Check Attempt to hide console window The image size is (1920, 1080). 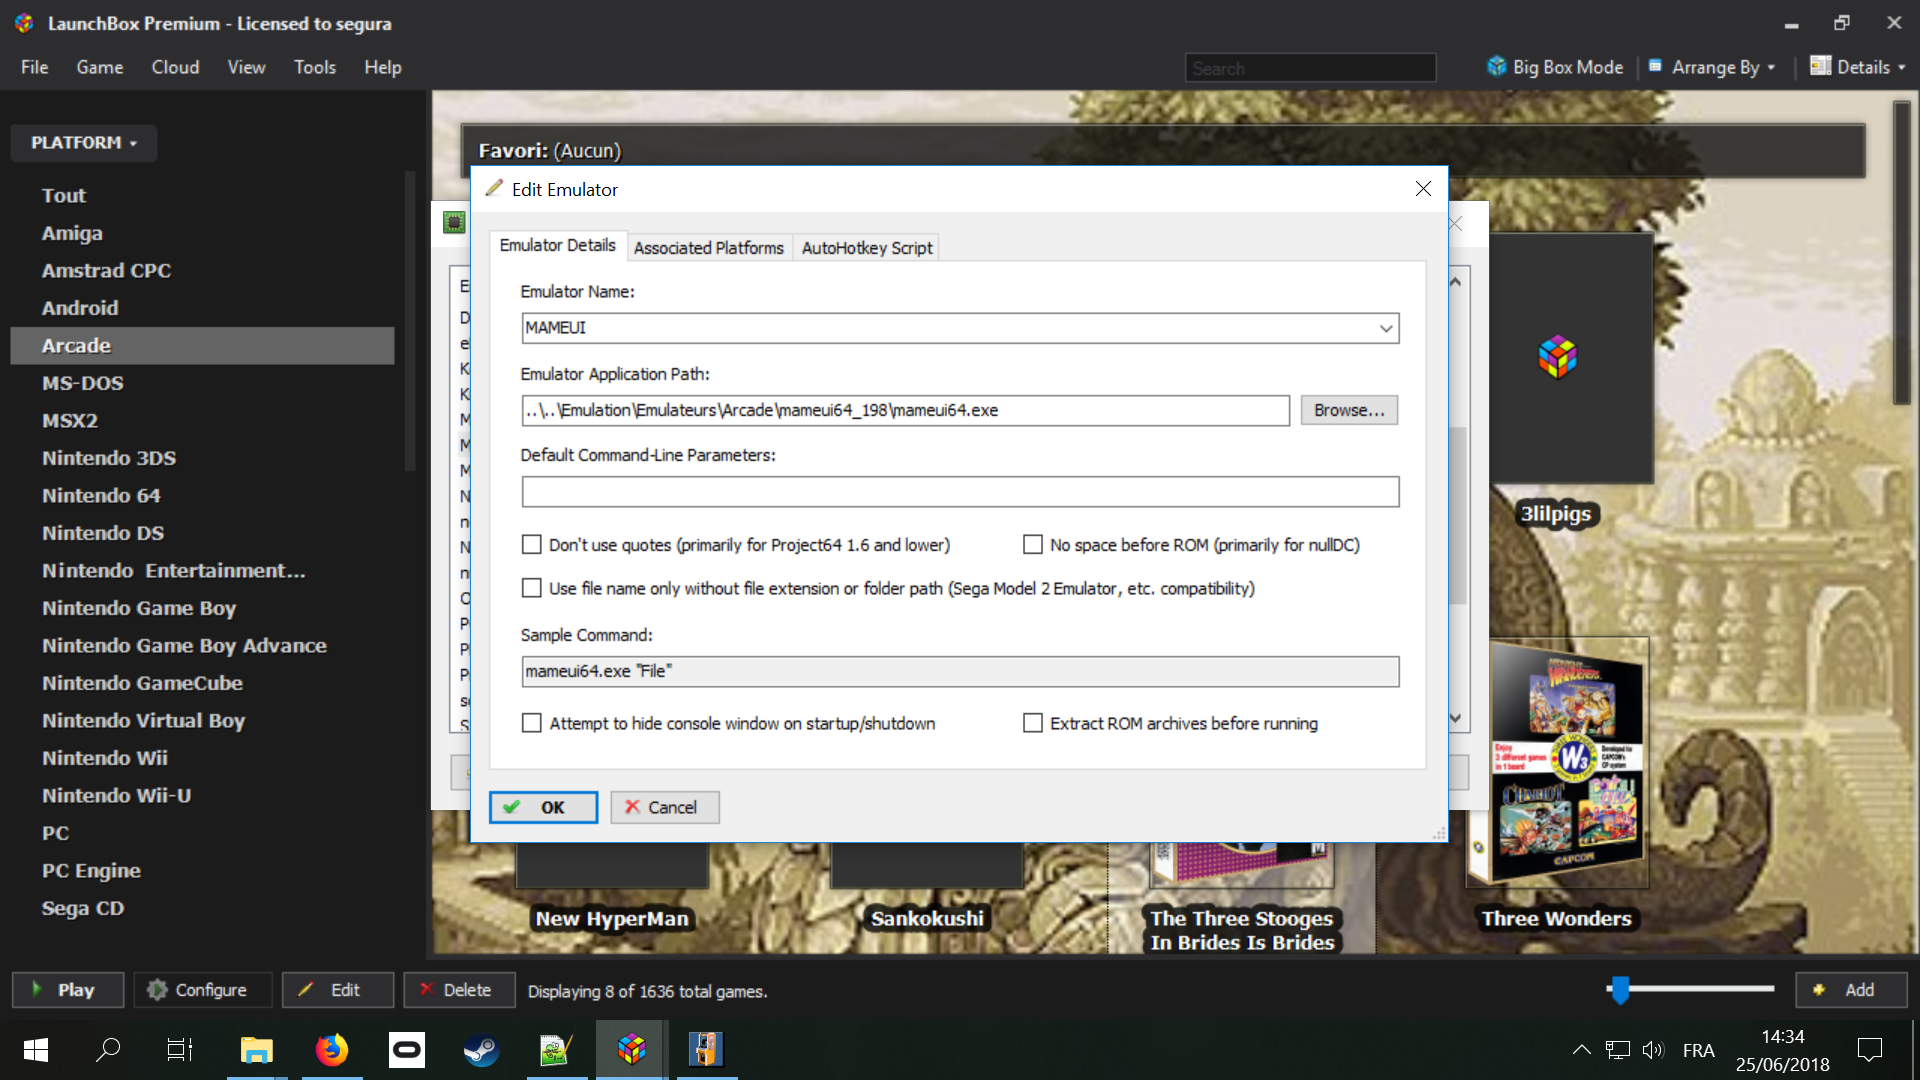pyautogui.click(x=532, y=723)
